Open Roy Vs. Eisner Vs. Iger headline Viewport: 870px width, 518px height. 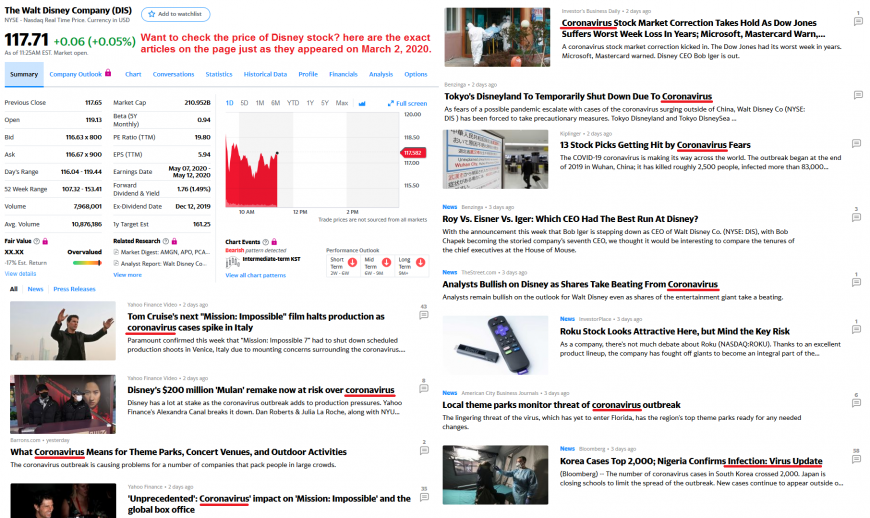coord(570,219)
